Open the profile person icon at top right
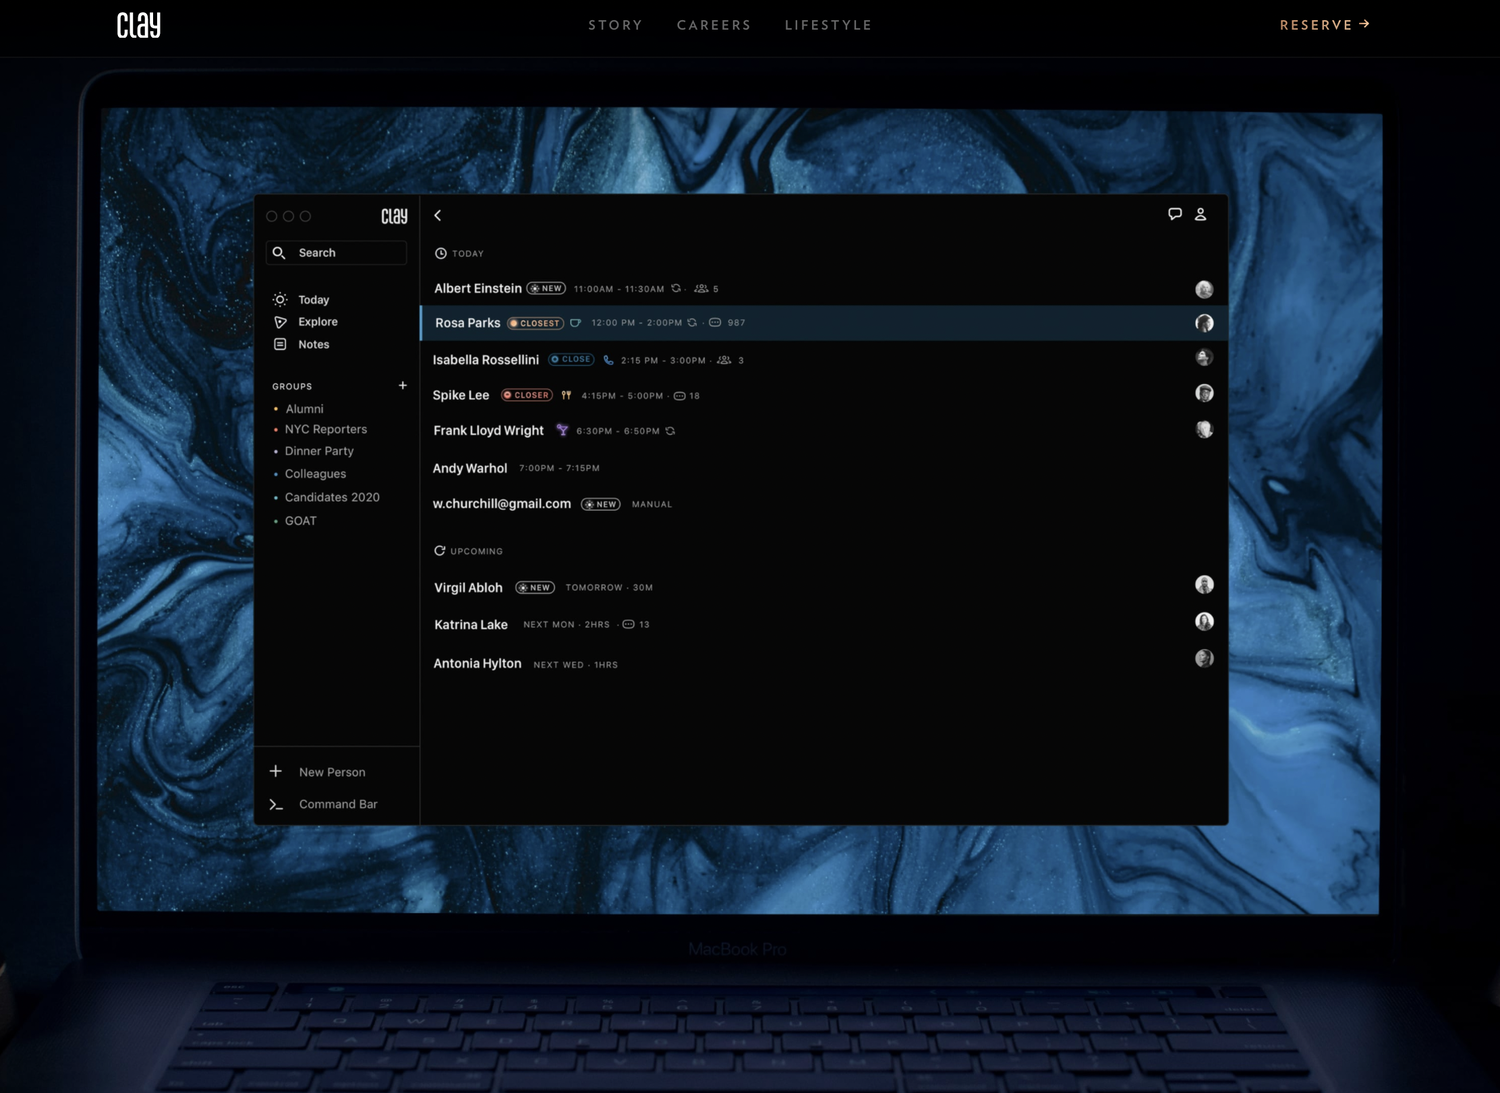This screenshot has height=1093, width=1500. click(x=1201, y=214)
